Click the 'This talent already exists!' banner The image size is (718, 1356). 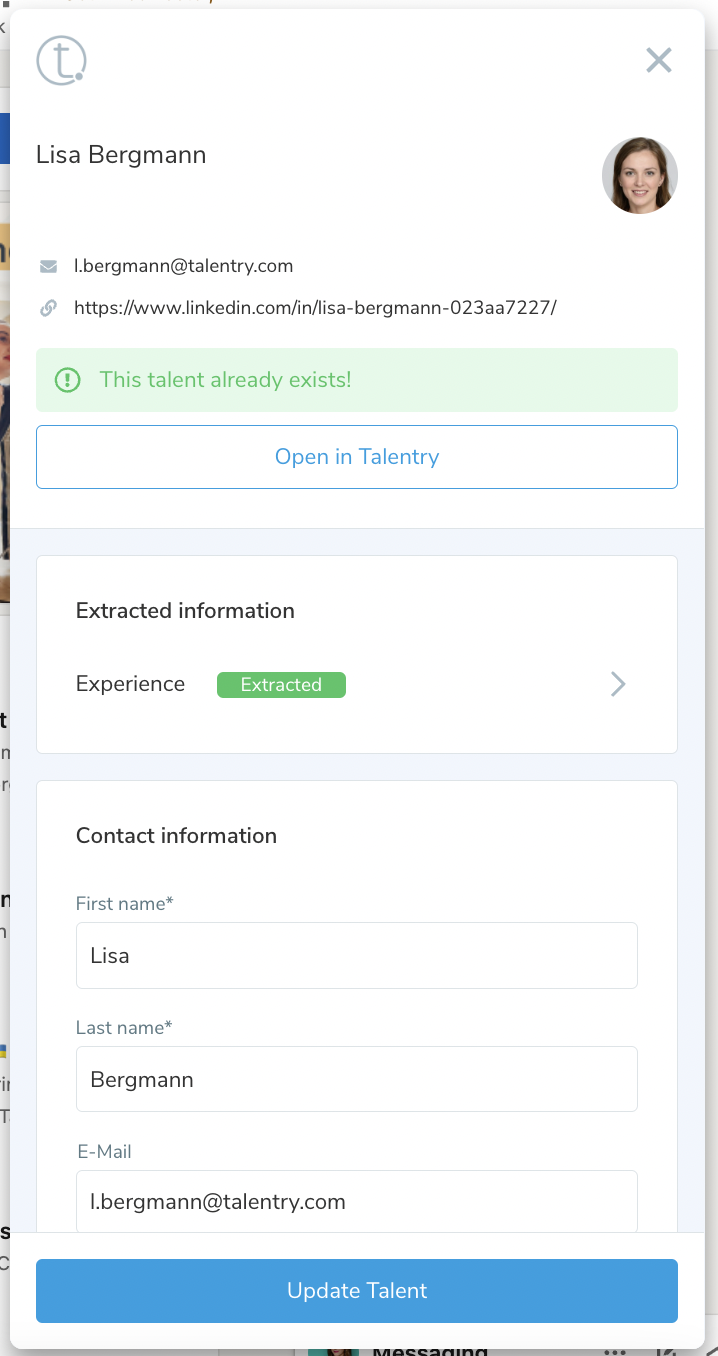click(x=357, y=380)
